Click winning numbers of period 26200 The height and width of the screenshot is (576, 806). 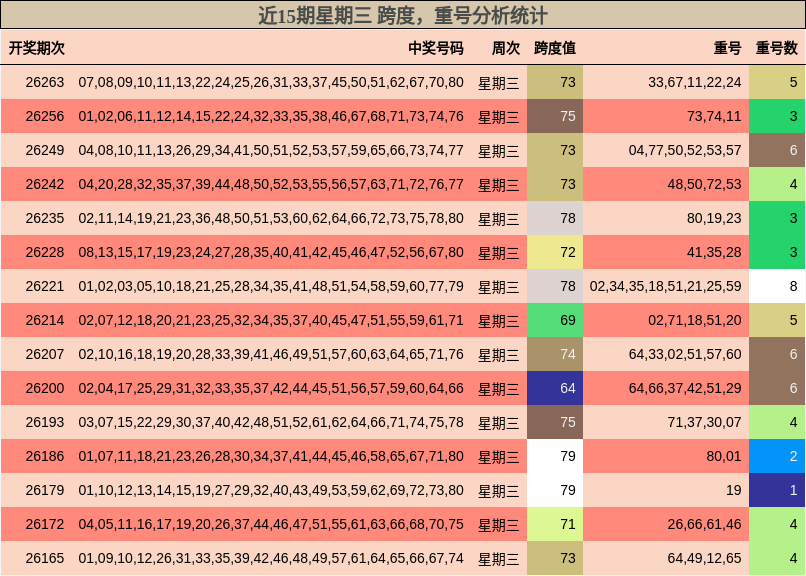(271, 388)
